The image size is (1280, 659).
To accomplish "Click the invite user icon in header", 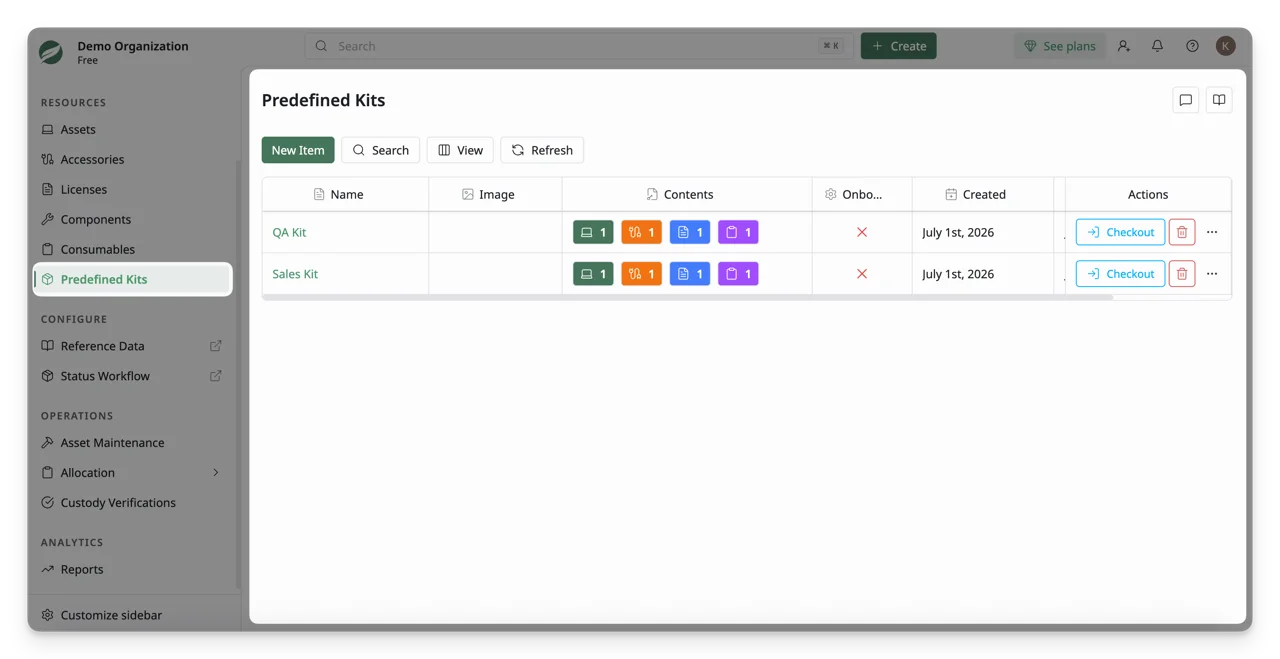I will [1124, 46].
